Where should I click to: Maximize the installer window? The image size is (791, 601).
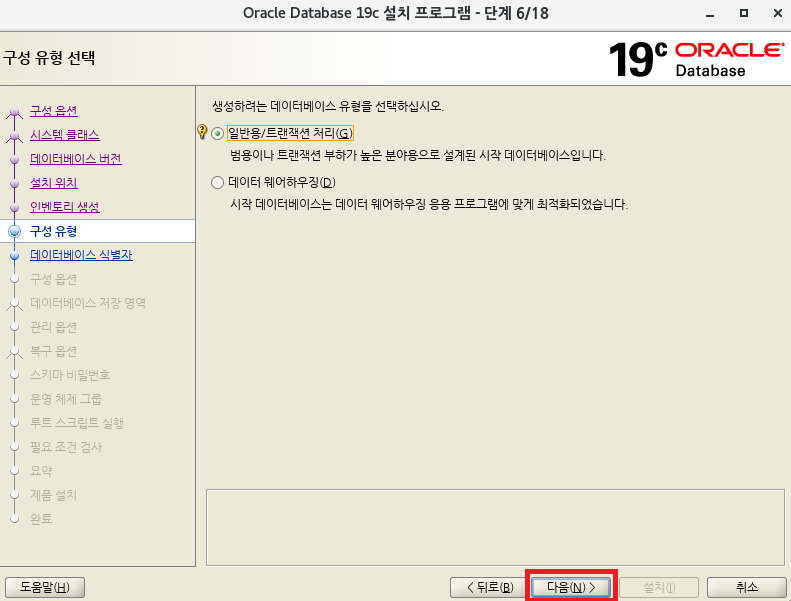pyautogui.click(x=744, y=13)
